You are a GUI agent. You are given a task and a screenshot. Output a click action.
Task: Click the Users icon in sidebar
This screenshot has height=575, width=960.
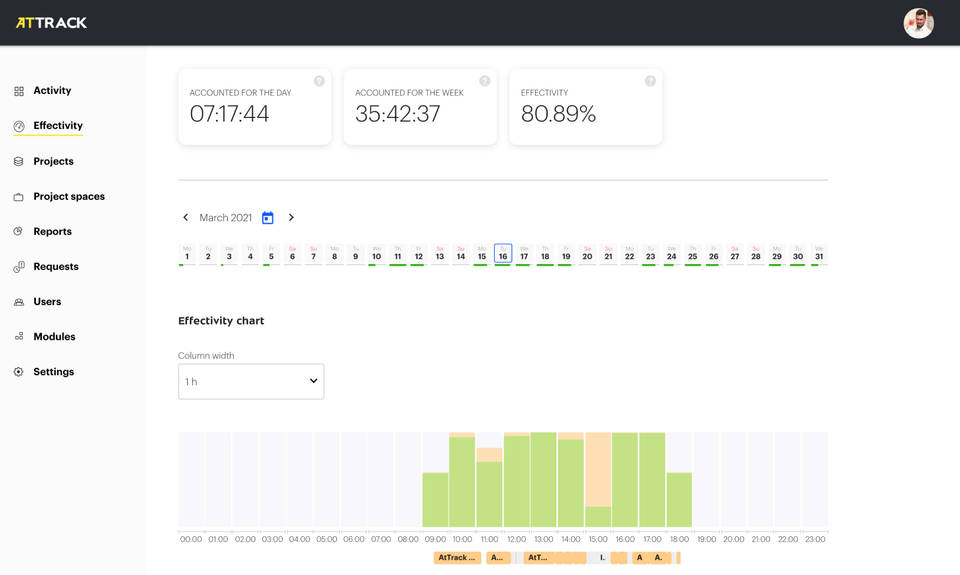pos(19,302)
